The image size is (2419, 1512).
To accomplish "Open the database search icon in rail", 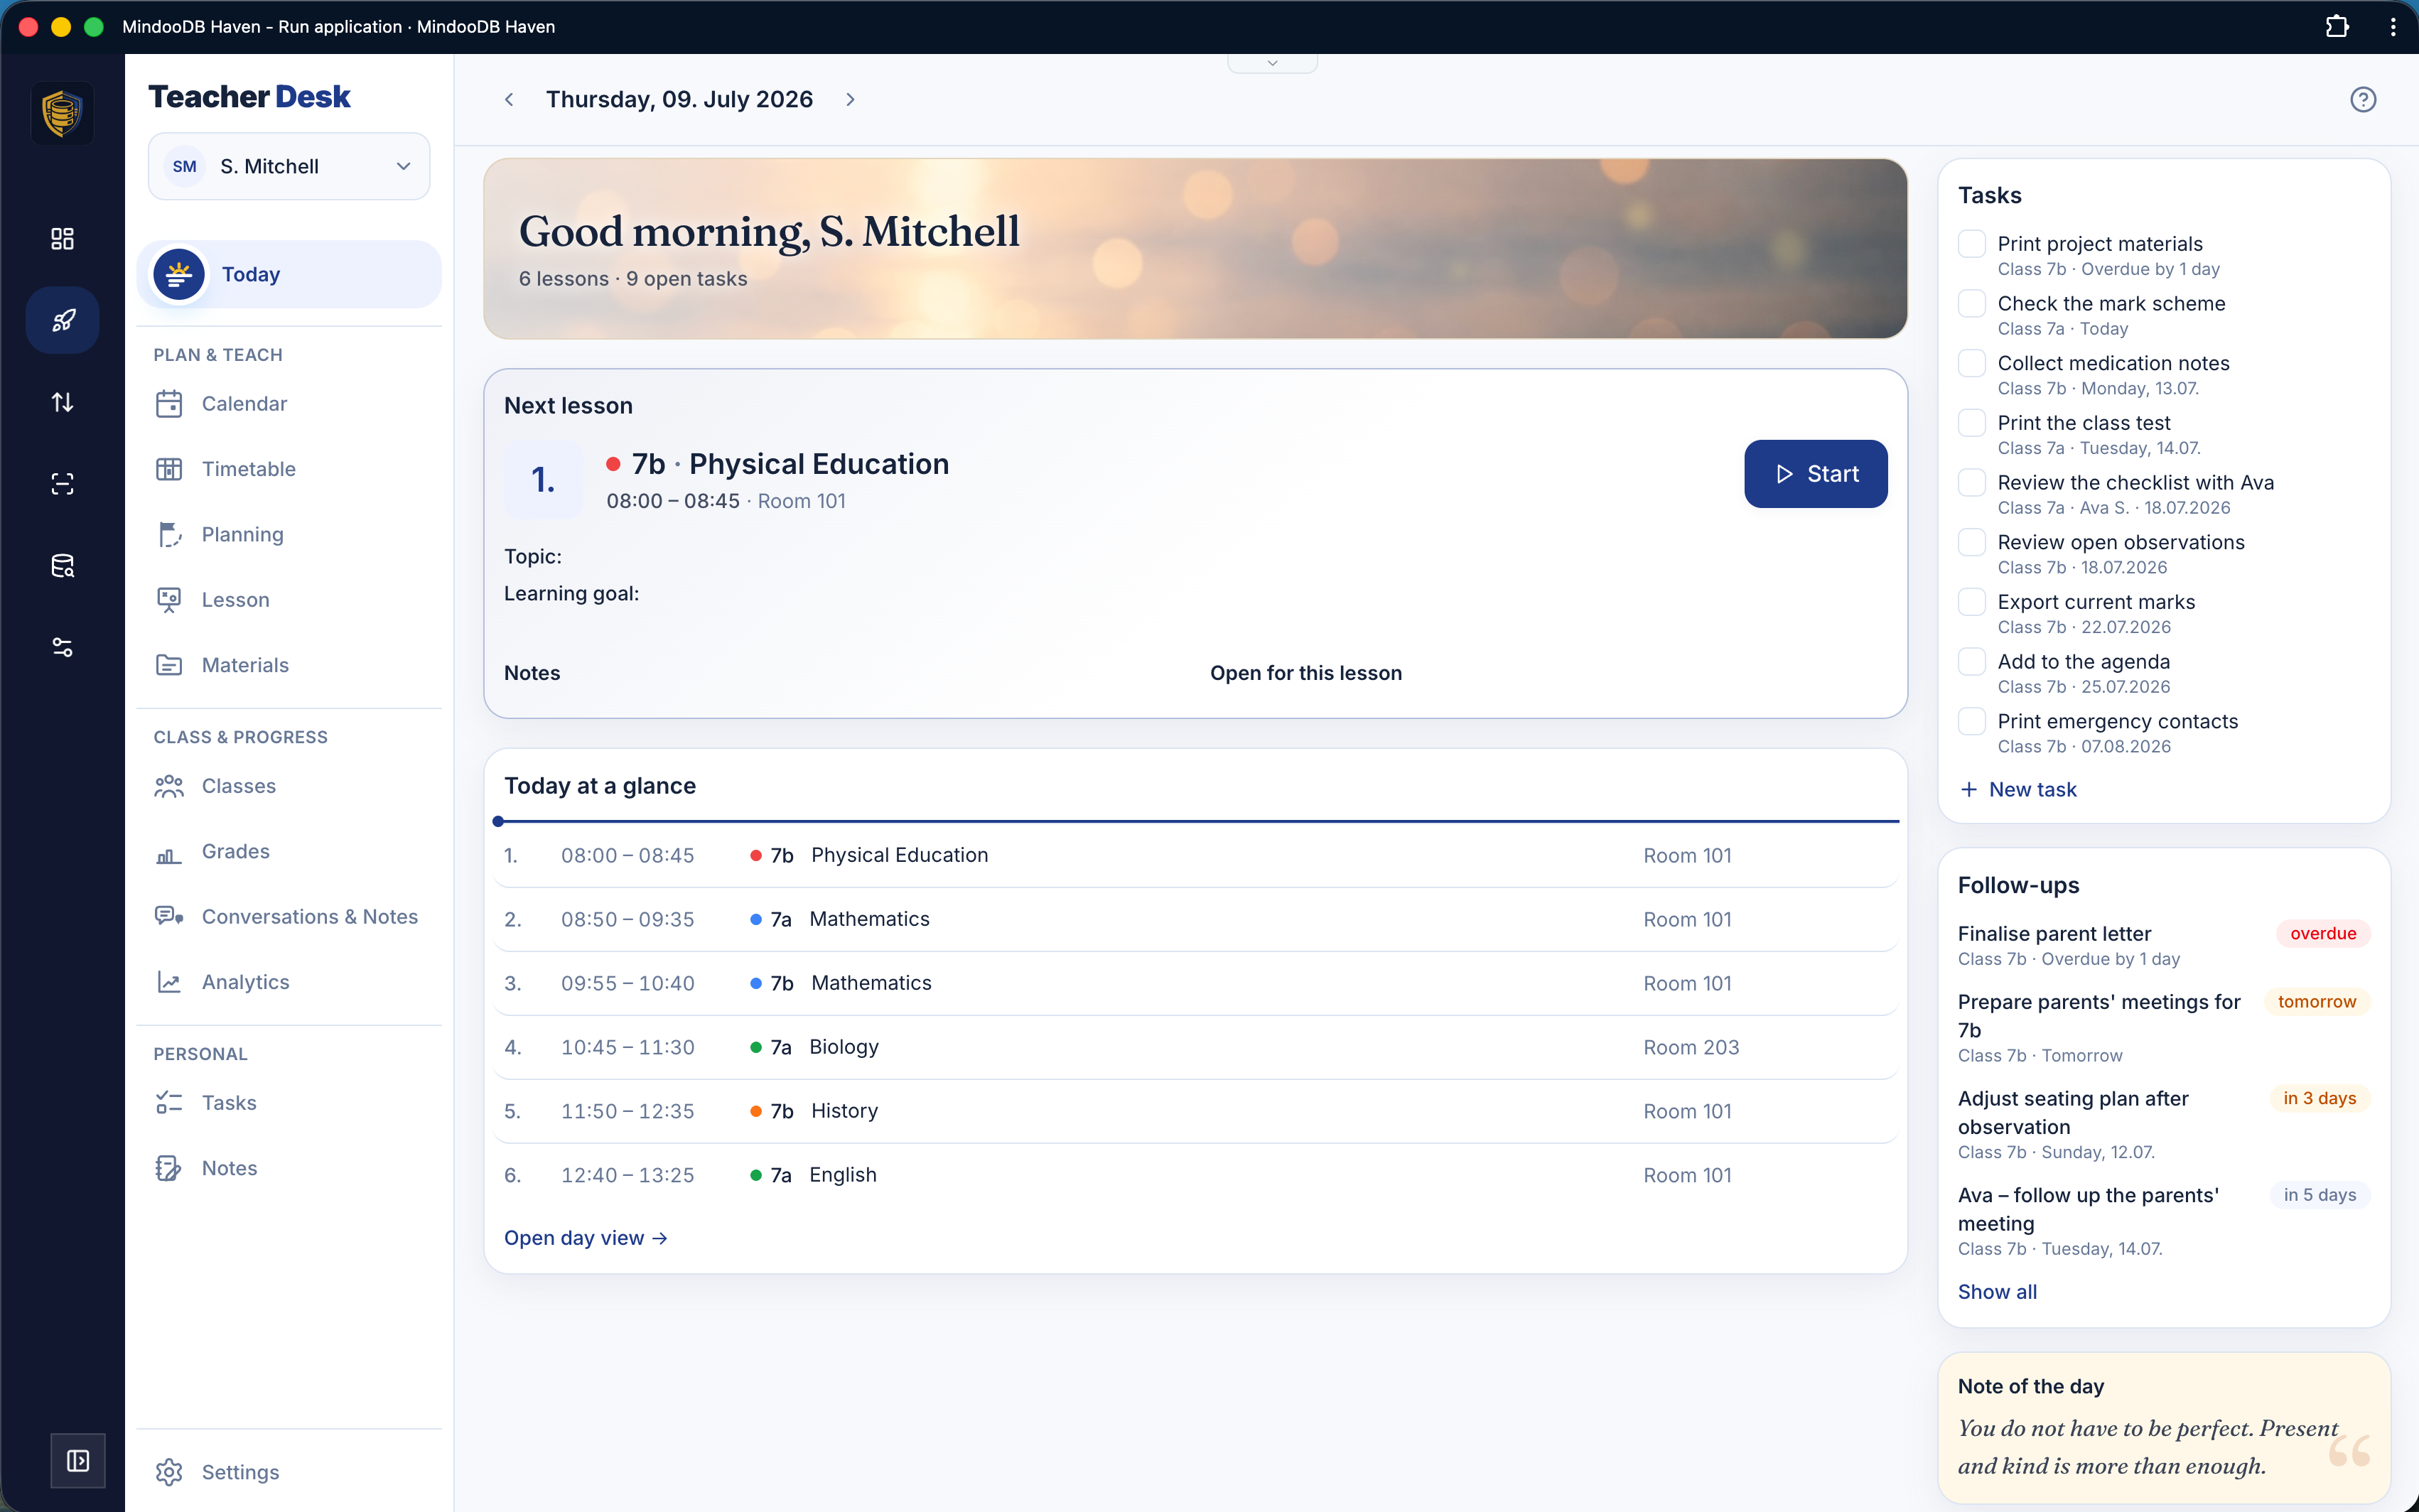I will point(62,566).
